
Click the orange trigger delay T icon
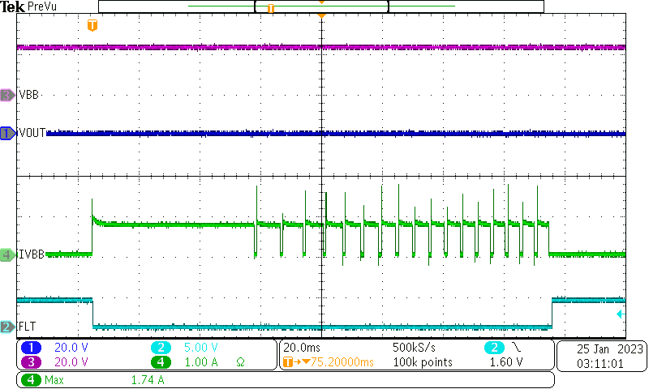pyautogui.click(x=288, y=363)
